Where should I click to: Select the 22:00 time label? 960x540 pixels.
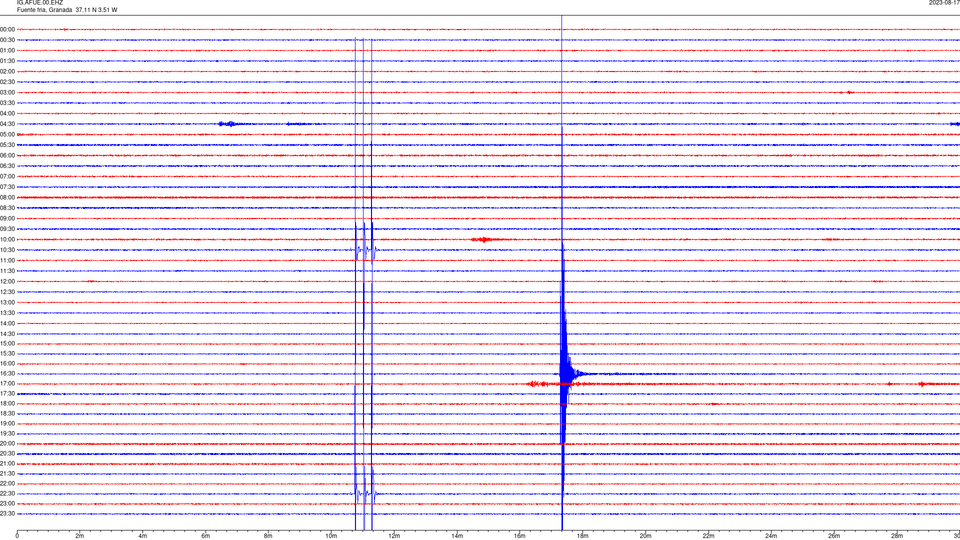coord(7,484)
